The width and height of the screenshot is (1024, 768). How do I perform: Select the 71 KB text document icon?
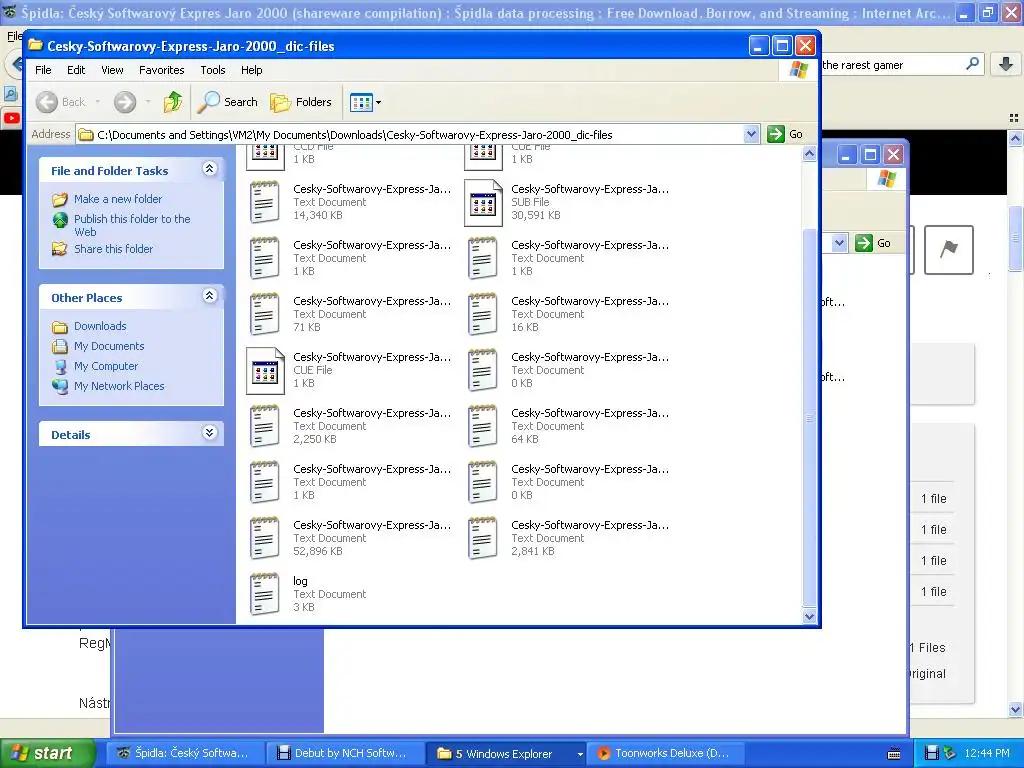point(264,314)
